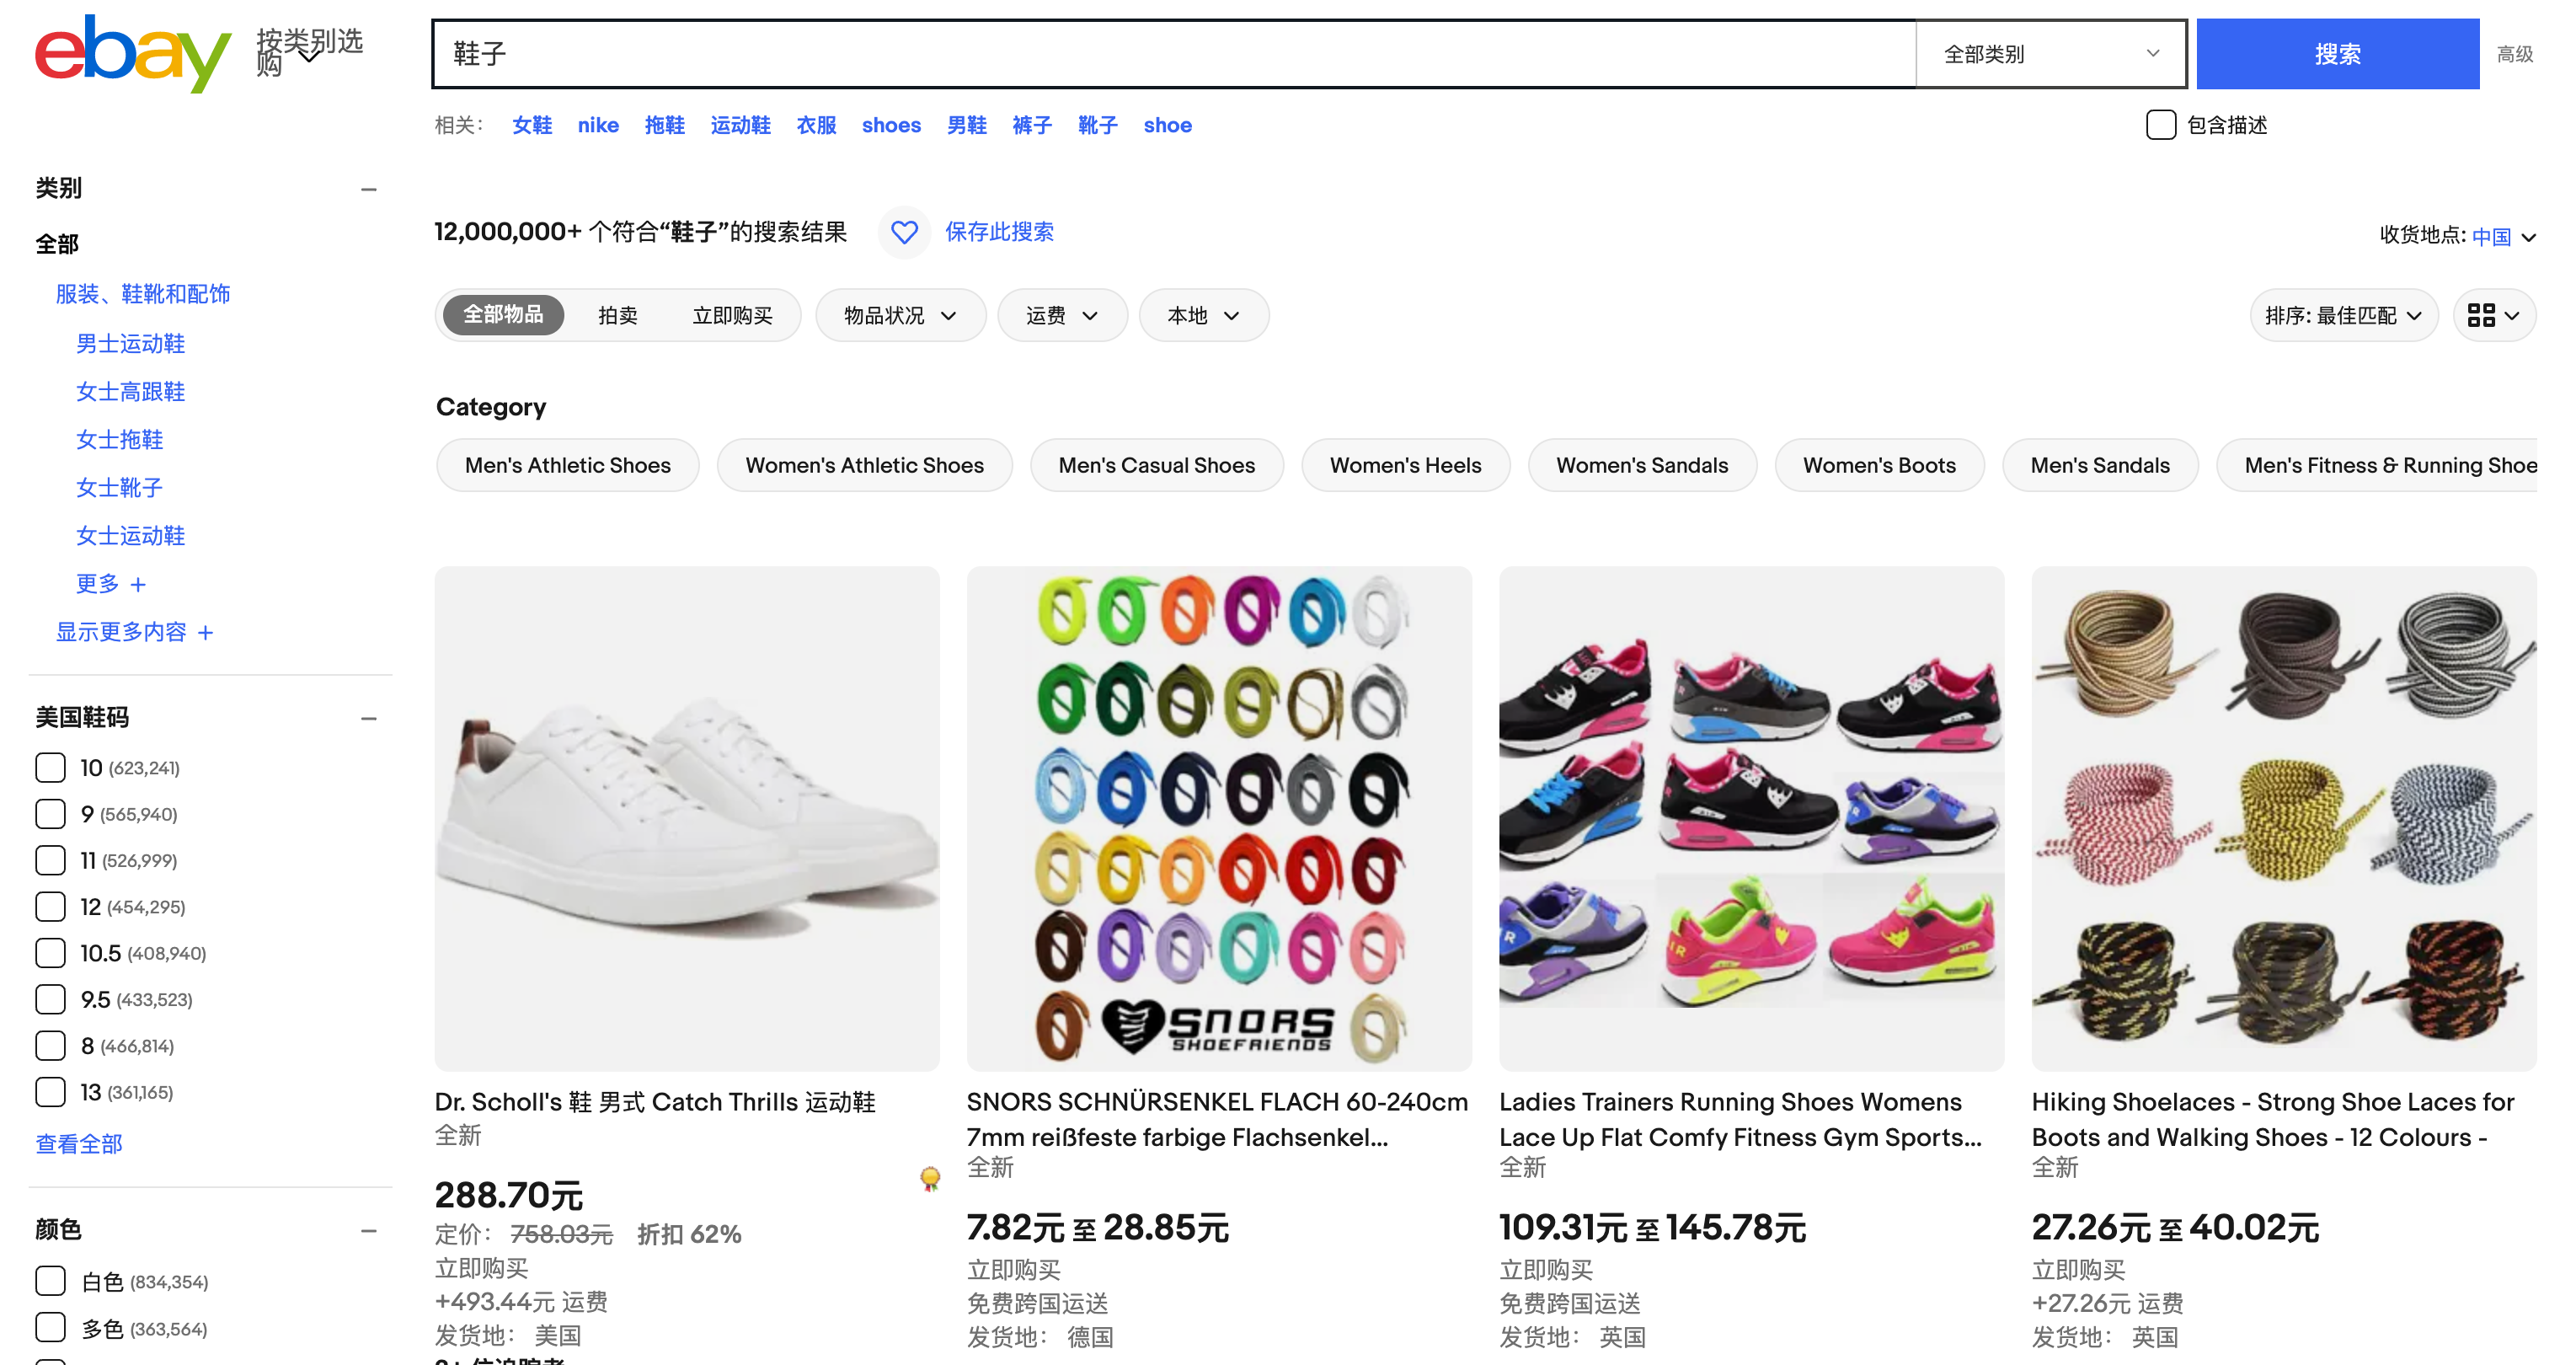The image size is (2576, 1365).
Task: Click the 男鞋 related search link
Action: (967, 125)
